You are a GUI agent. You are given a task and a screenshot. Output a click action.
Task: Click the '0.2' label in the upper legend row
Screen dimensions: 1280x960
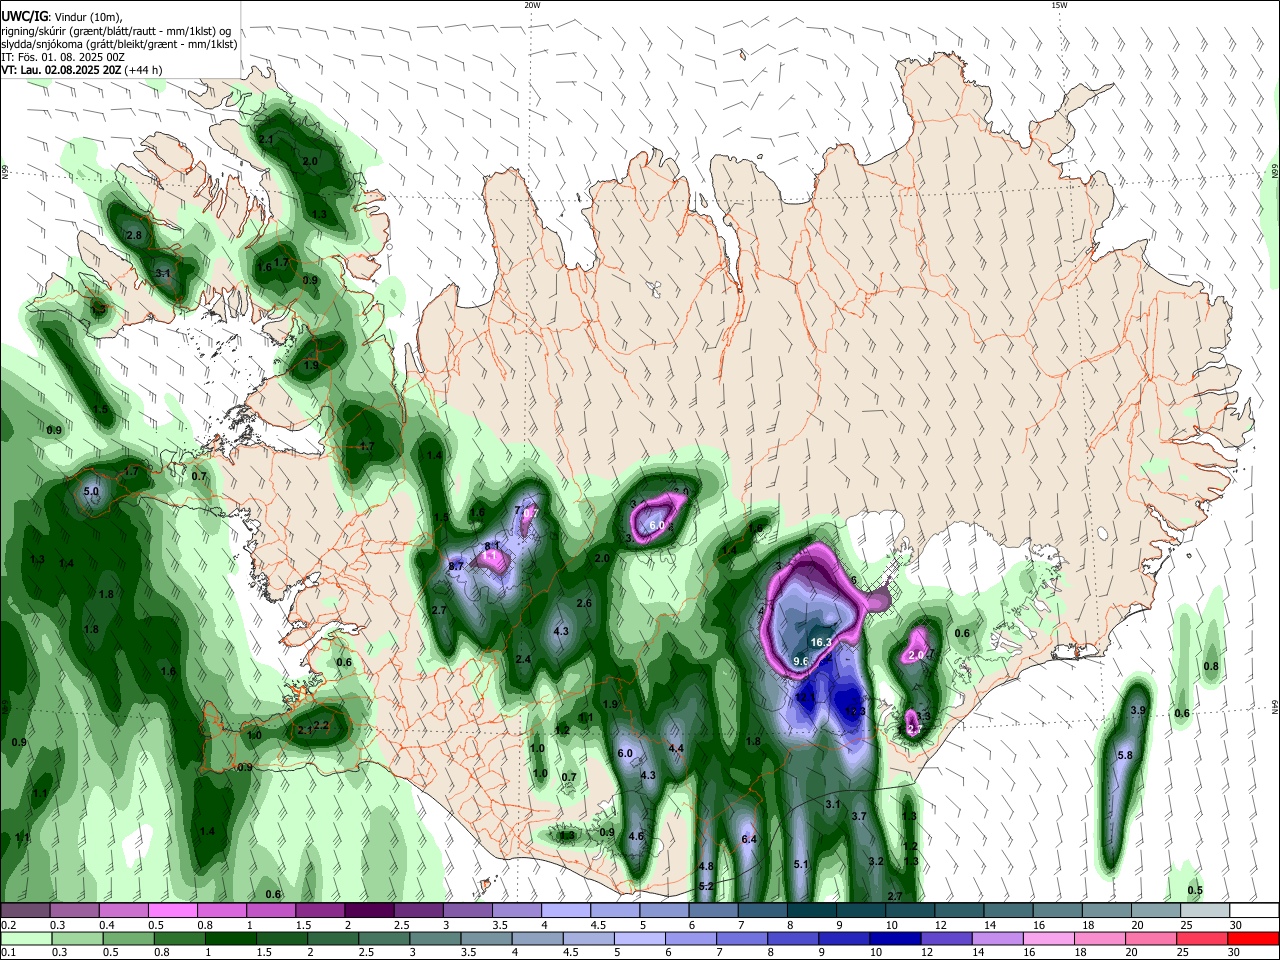(x=8, y=924)
